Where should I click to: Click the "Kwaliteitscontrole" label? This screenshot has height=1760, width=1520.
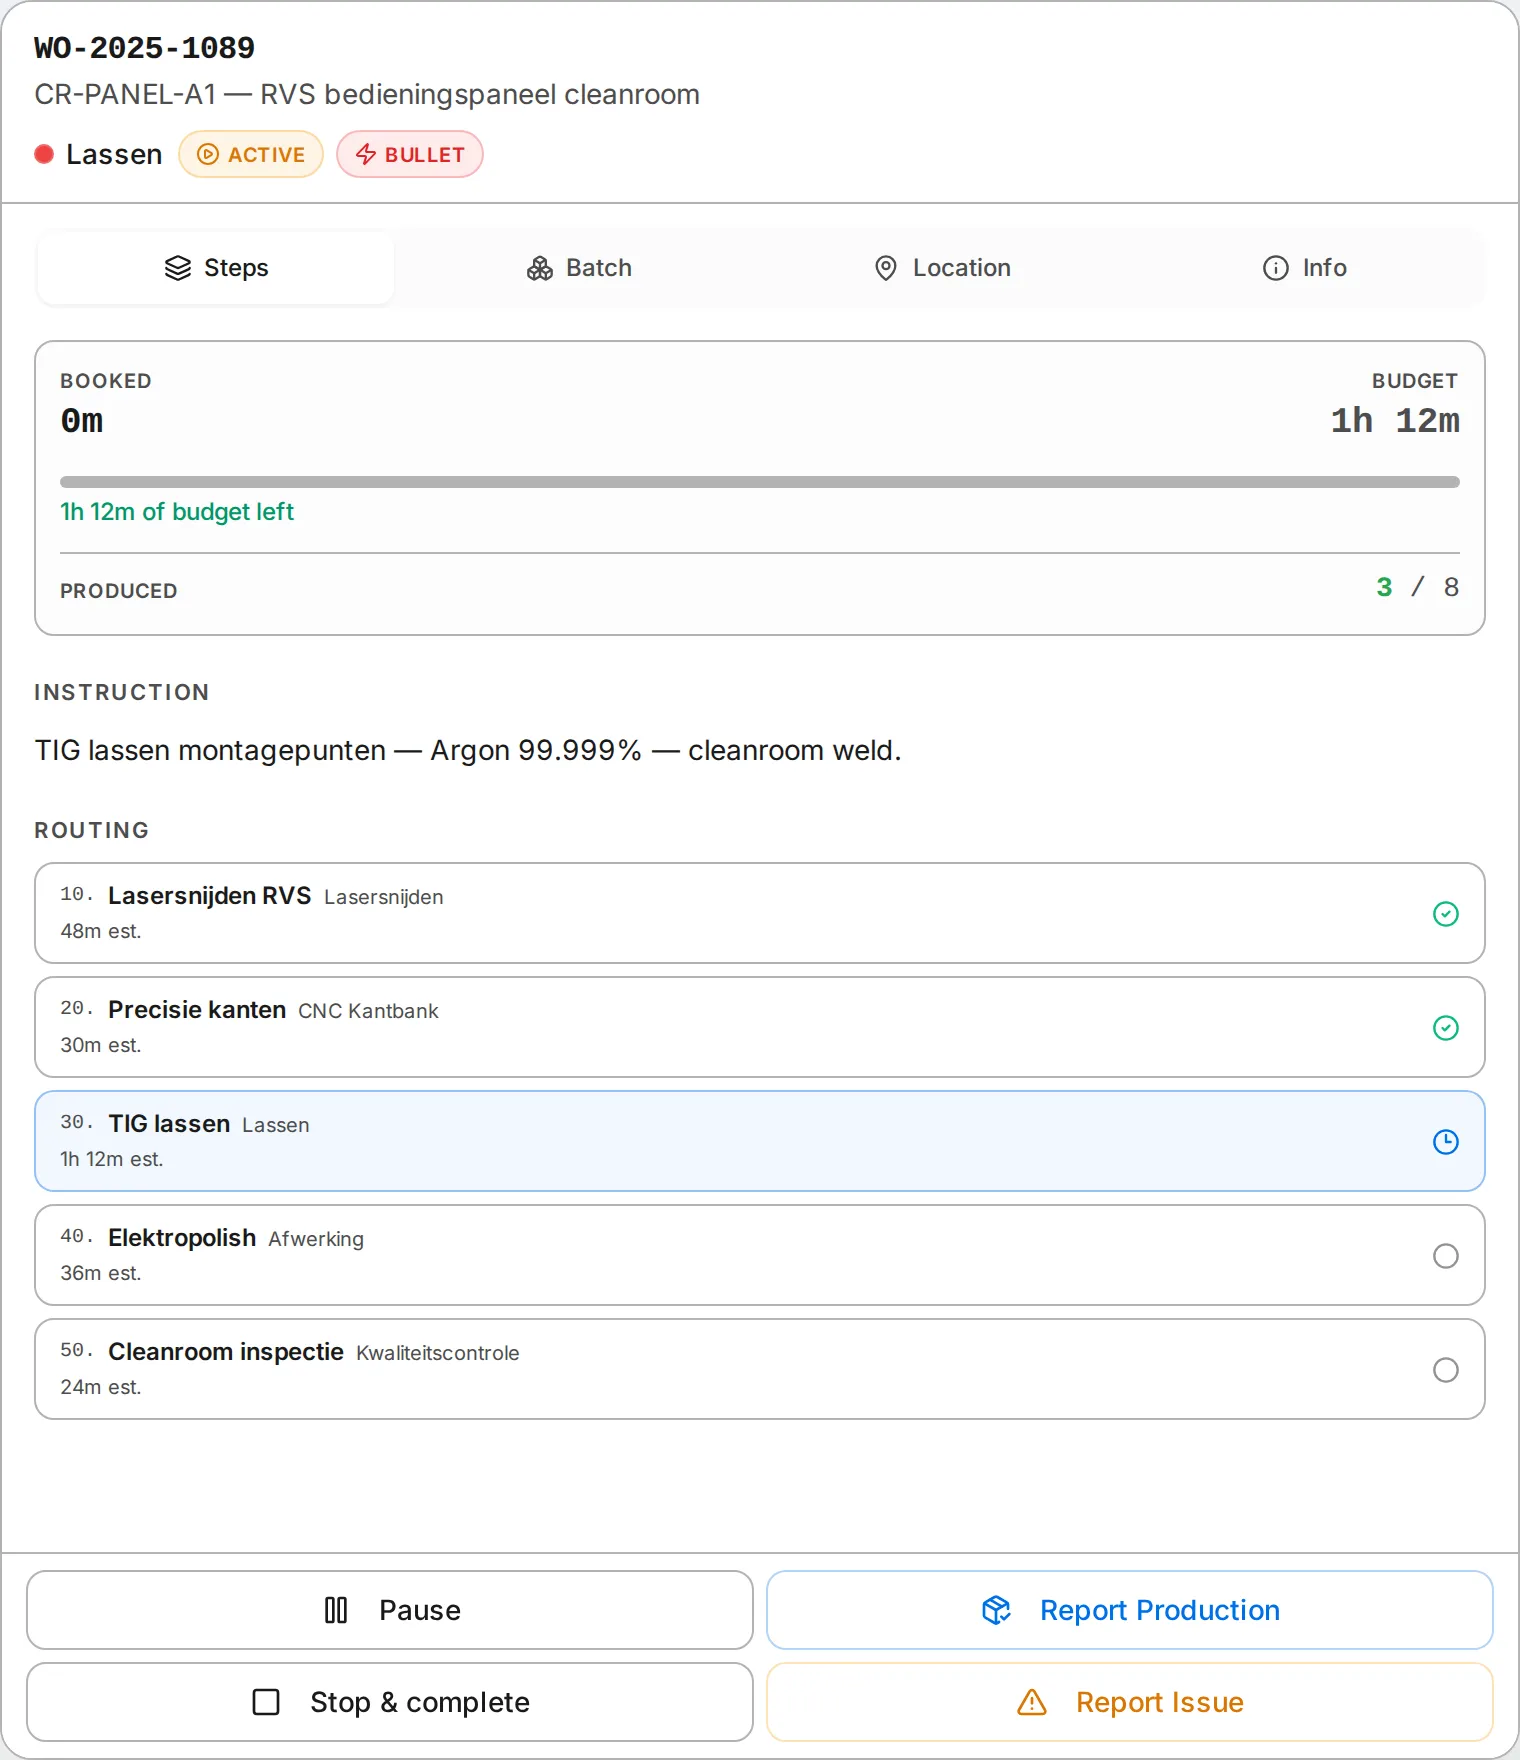[438, 1353]
